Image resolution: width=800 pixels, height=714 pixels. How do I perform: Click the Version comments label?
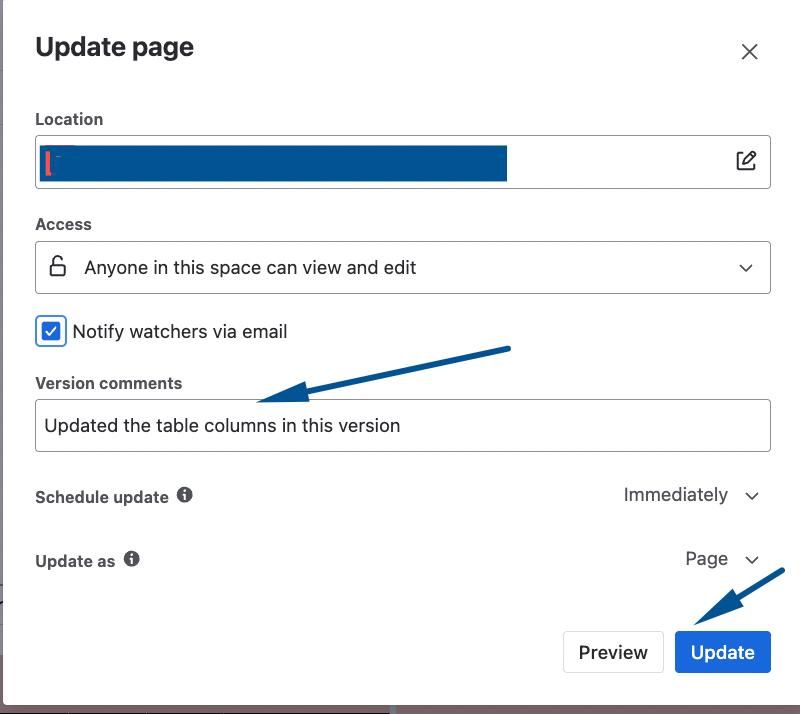pyautogui.click(x=109, y=383)
